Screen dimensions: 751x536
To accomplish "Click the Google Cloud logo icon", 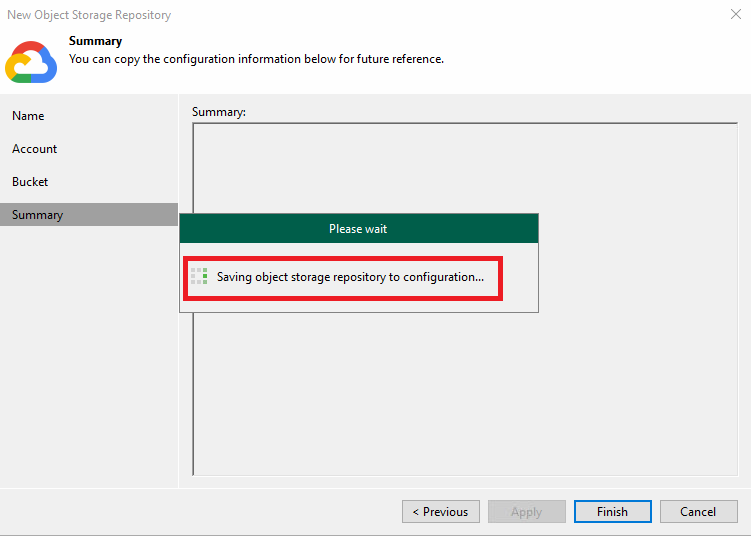I will [31, 62].
